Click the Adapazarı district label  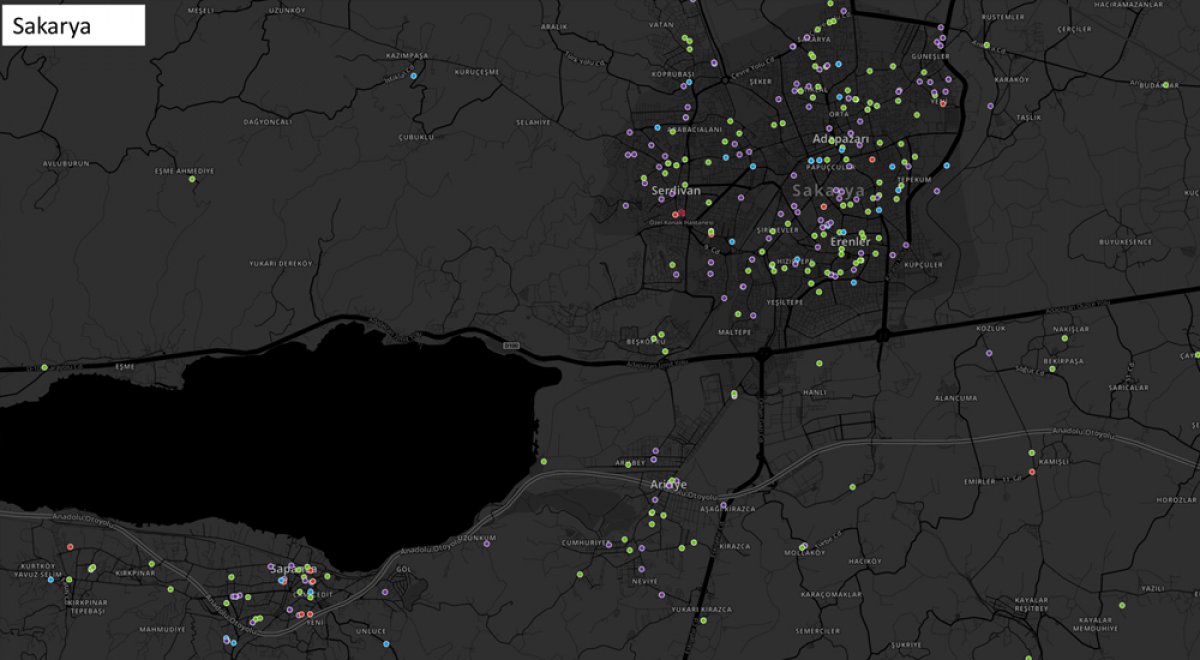pyautogui.click(x=841, y=138)
